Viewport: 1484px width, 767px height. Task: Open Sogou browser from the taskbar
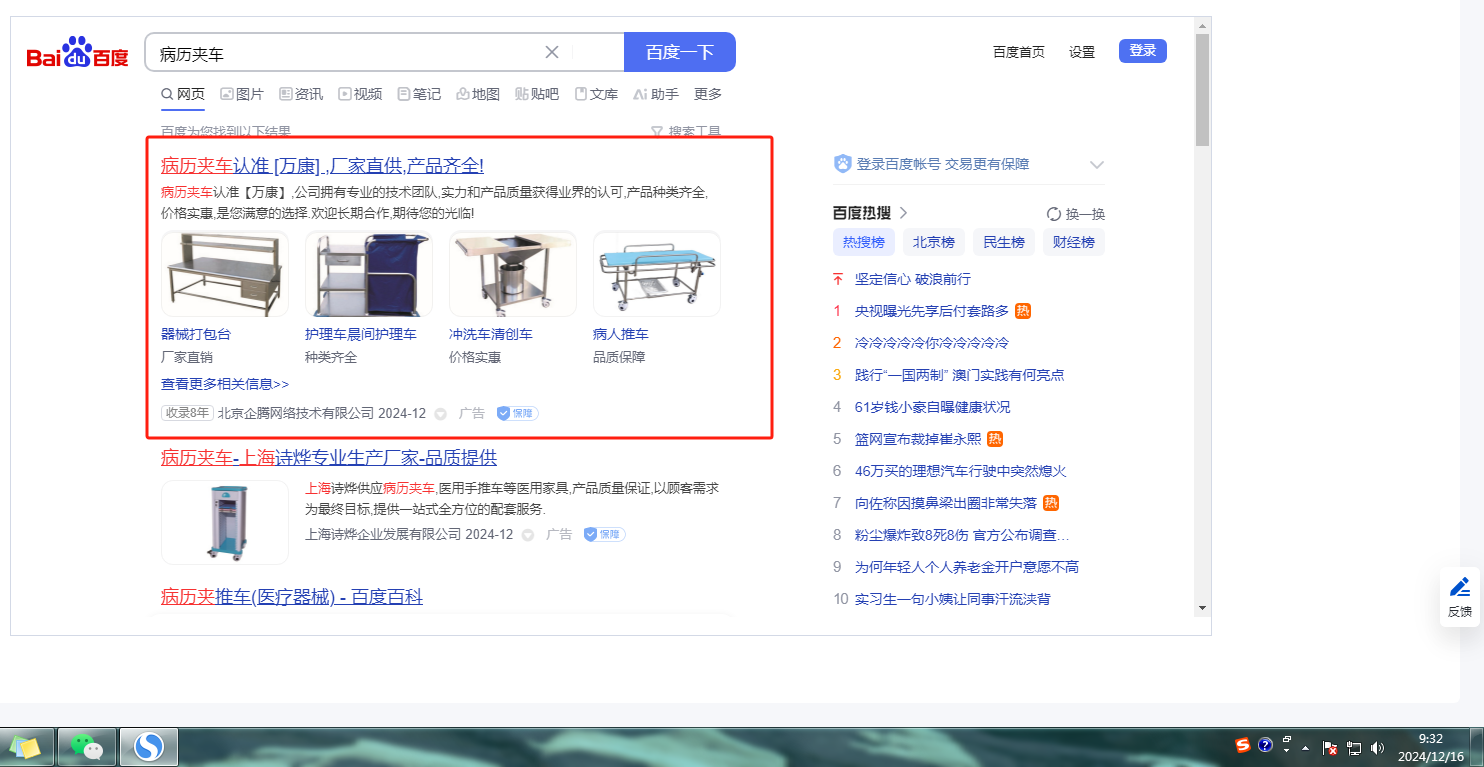(149, 746)
